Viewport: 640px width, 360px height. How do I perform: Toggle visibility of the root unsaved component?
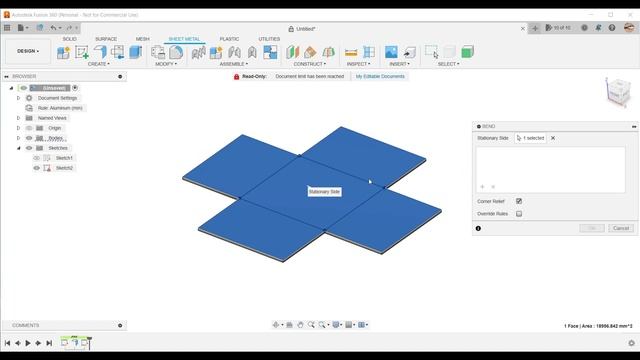24,88
